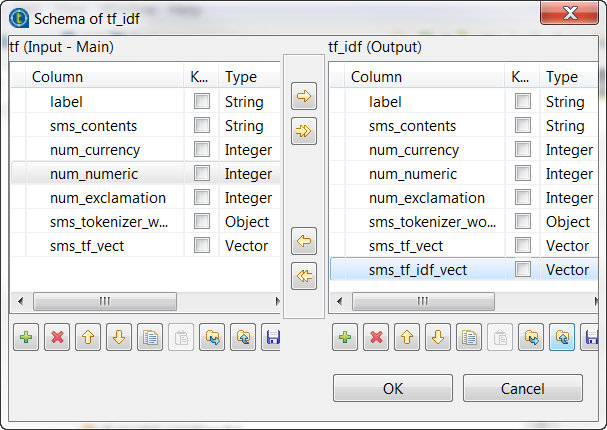Click the add column button in input panel

pyautogui.click(x=27, y=338)
